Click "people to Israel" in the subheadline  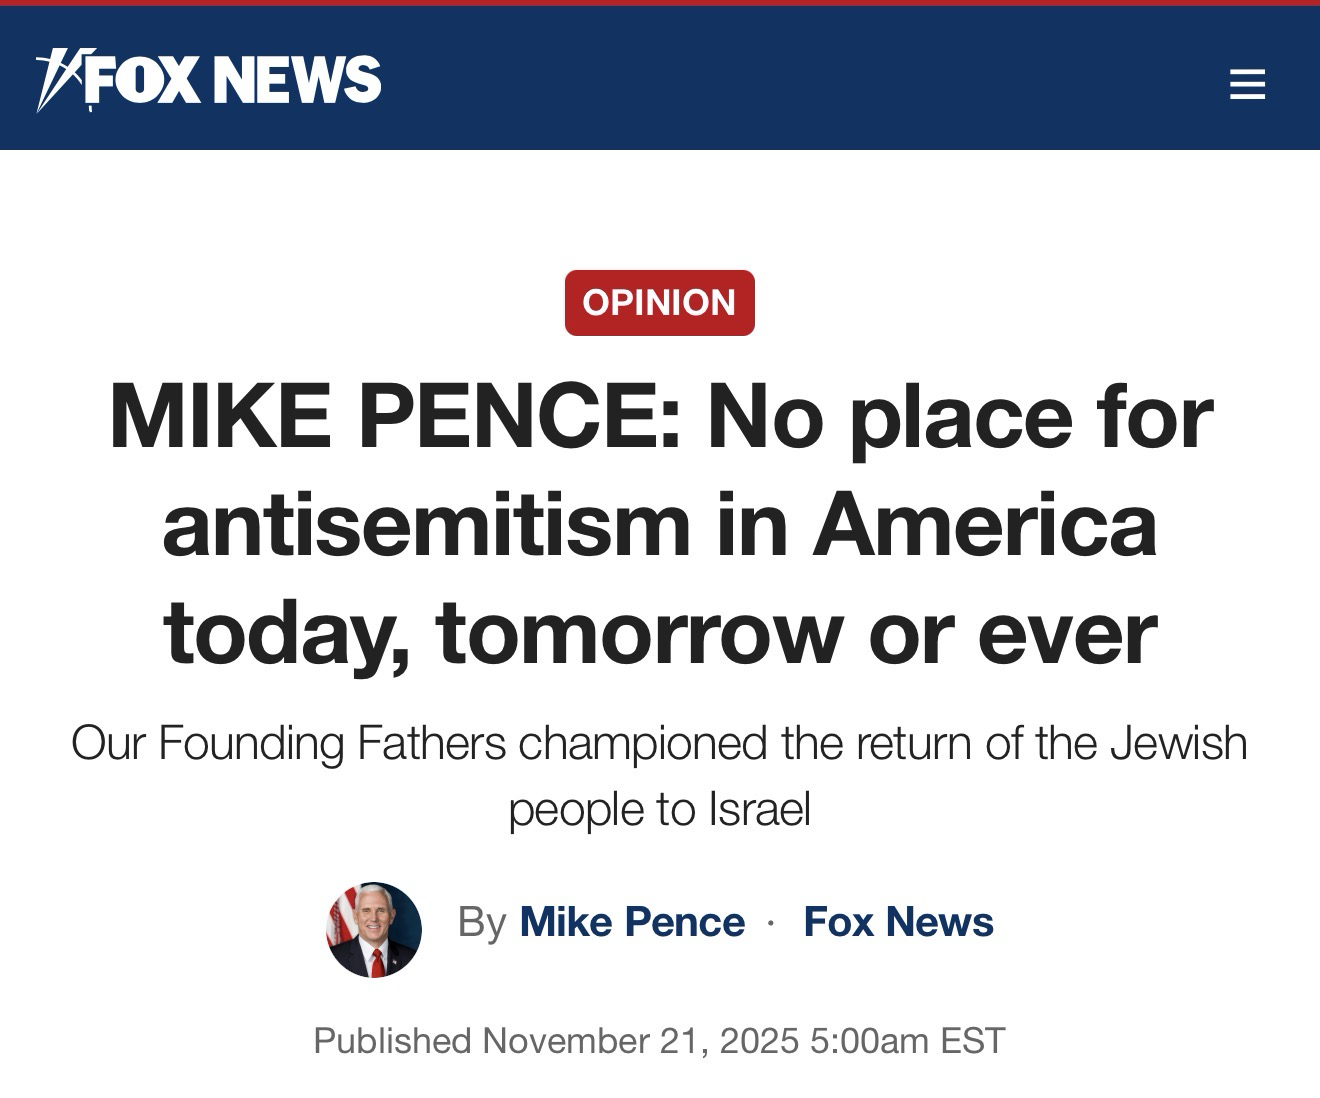[659, 809]
